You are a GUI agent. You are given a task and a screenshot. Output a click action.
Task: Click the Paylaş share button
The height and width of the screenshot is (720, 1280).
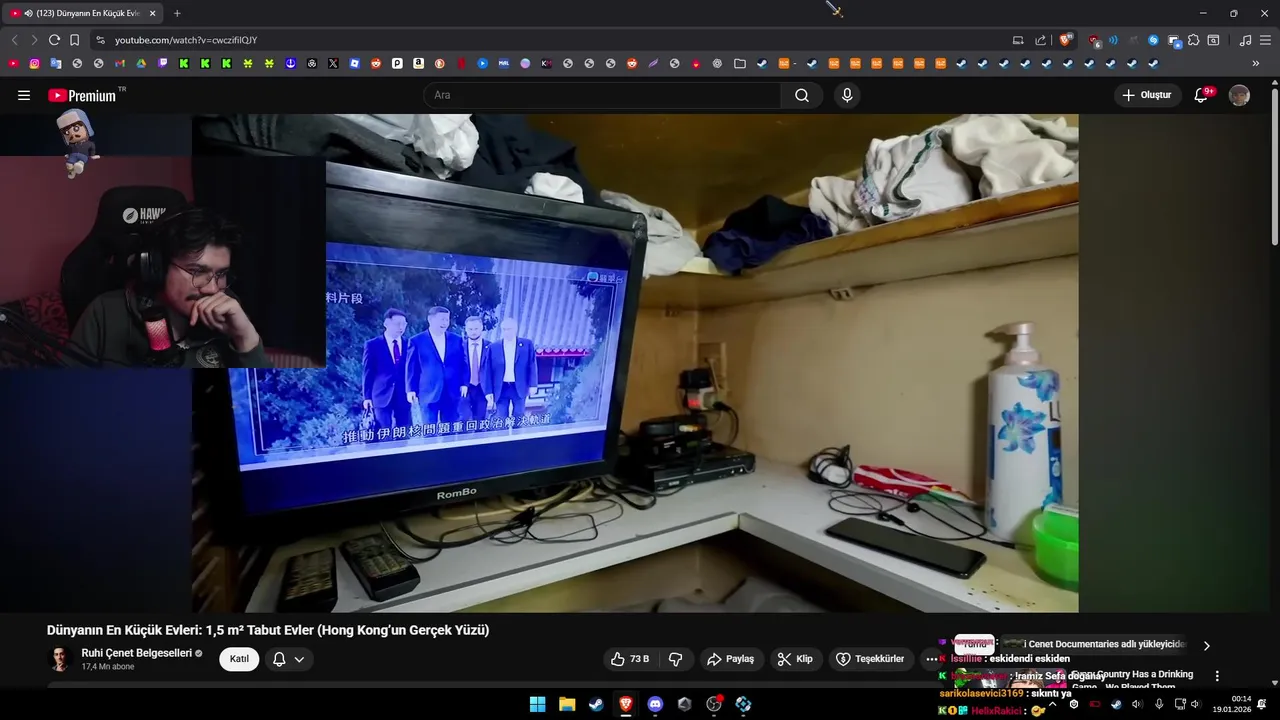coord(730,659)
